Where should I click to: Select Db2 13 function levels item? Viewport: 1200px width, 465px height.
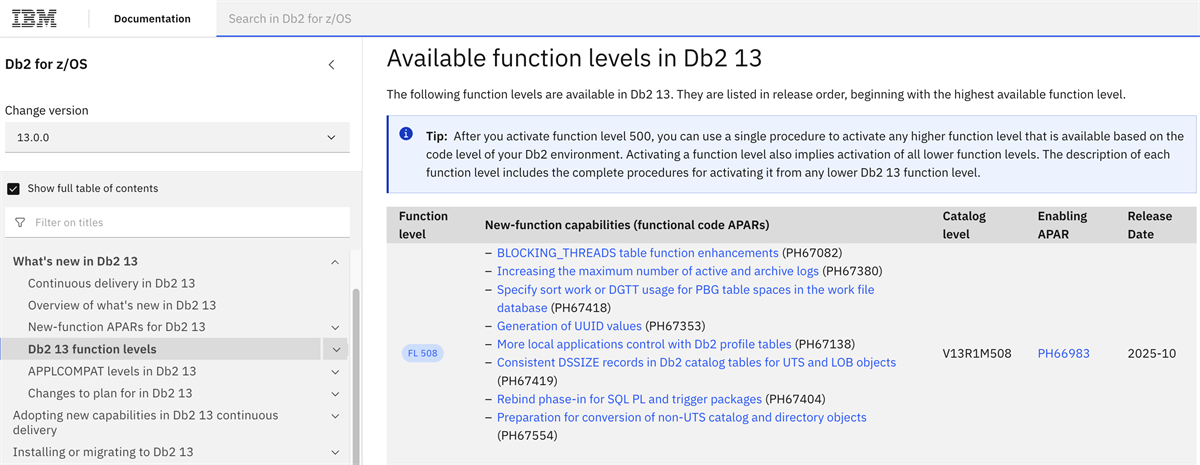92,349
